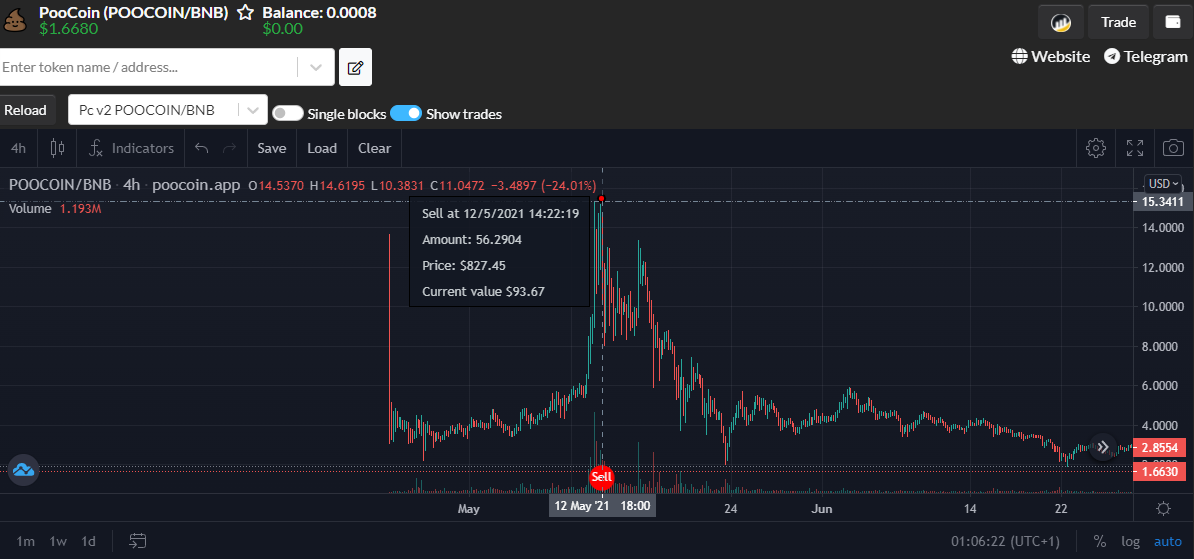Click the 1.6630 price line label
Screen dimensions: 1194x560
(x=1160, y=472)
